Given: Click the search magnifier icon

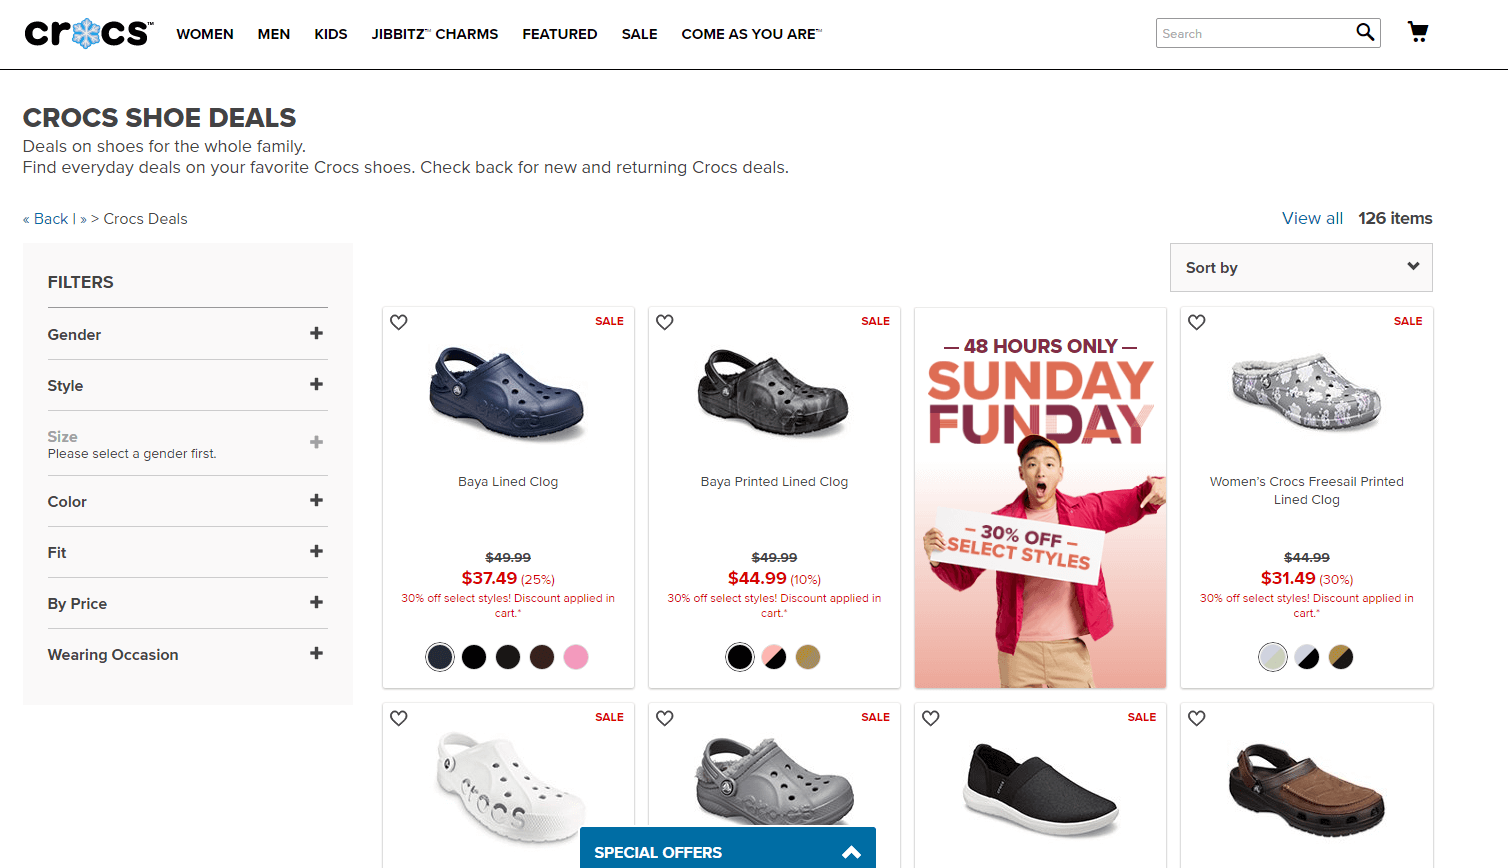Looking at the screenshot, I should (1365, 32).
